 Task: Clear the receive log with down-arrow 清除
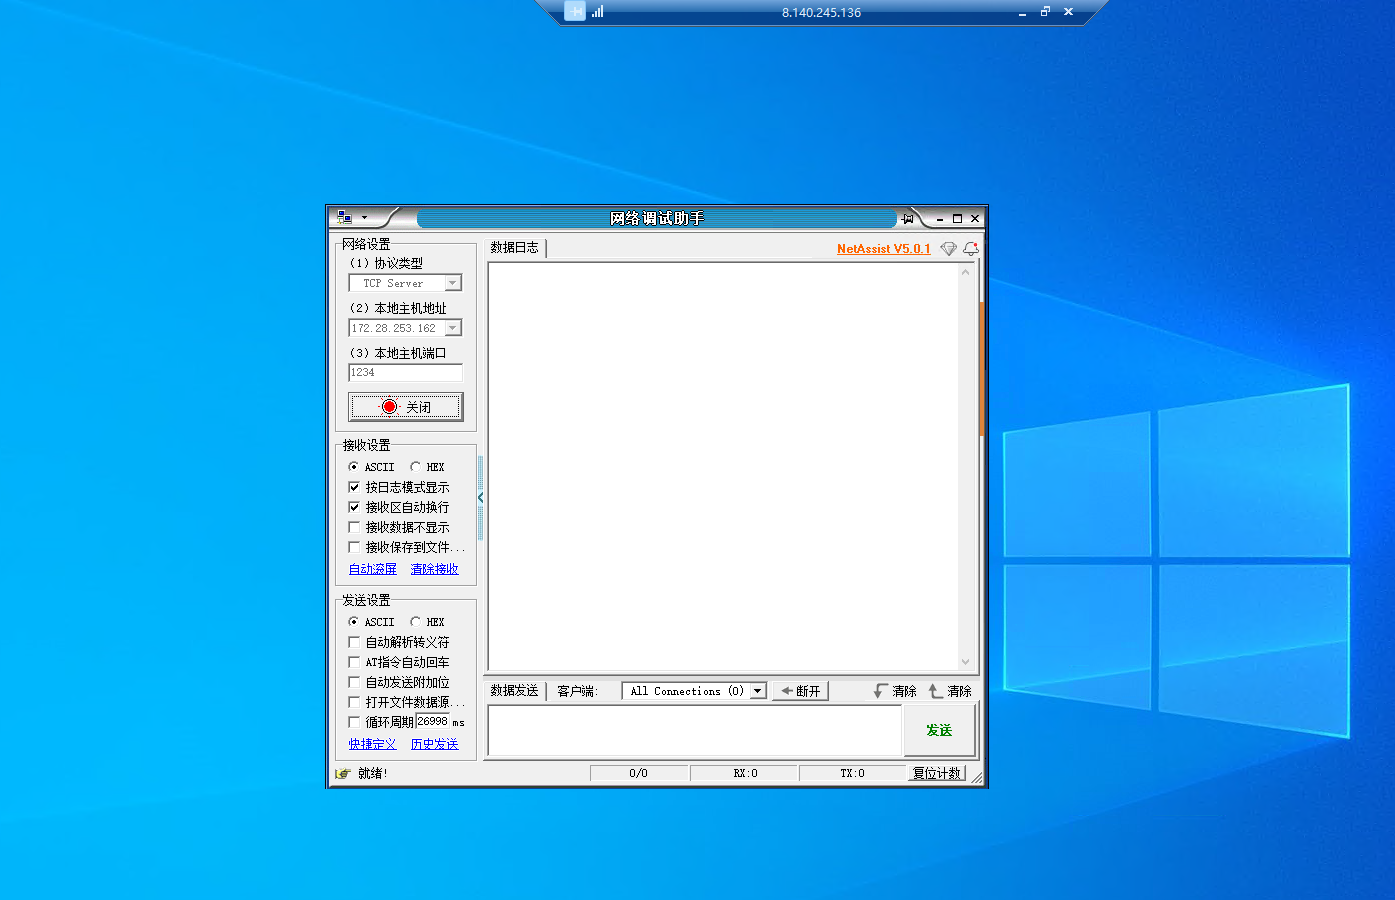pos(895,691)
